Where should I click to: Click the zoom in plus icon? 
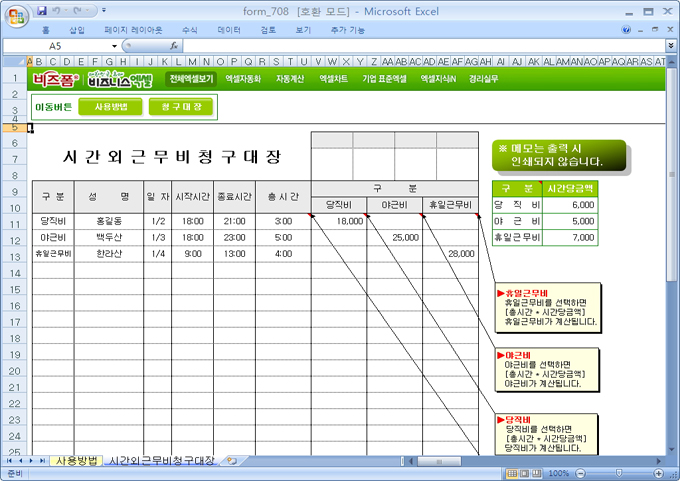[659, 473]
